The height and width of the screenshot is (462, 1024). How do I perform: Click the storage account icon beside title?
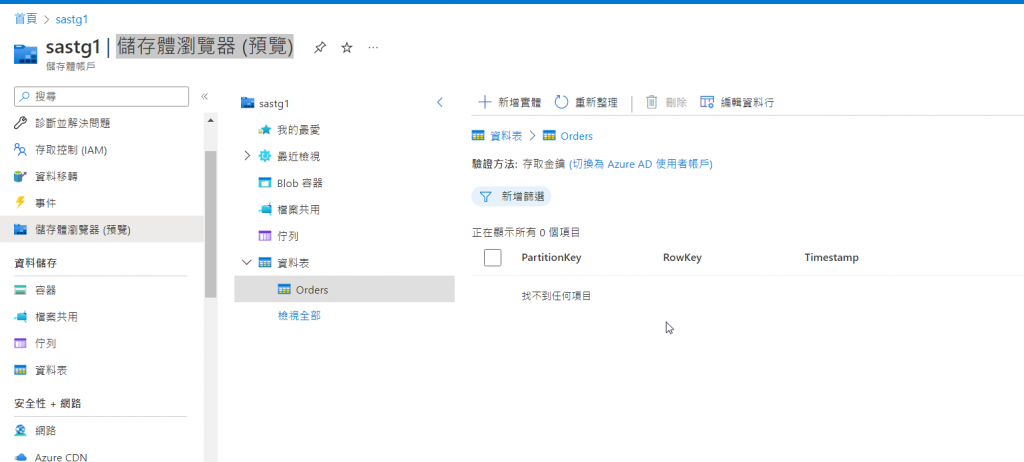[x=25, y=54]
